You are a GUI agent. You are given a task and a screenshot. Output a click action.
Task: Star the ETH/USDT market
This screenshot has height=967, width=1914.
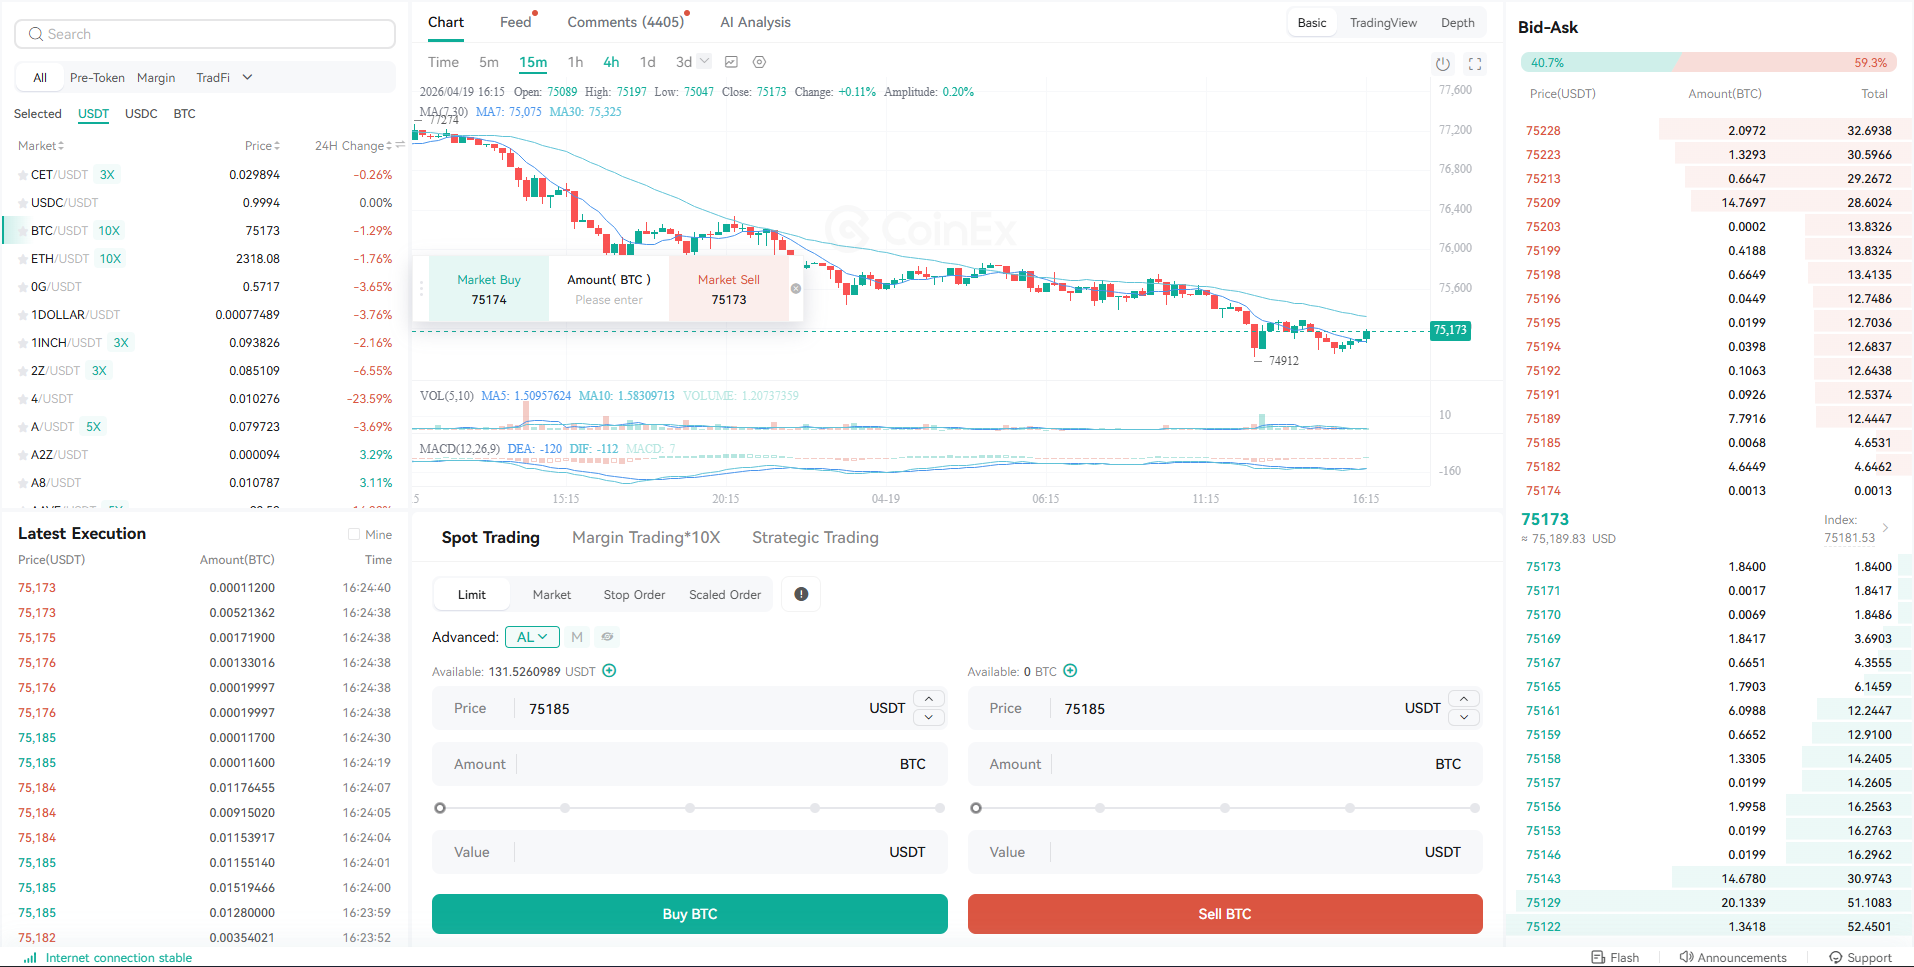[22, 259]
